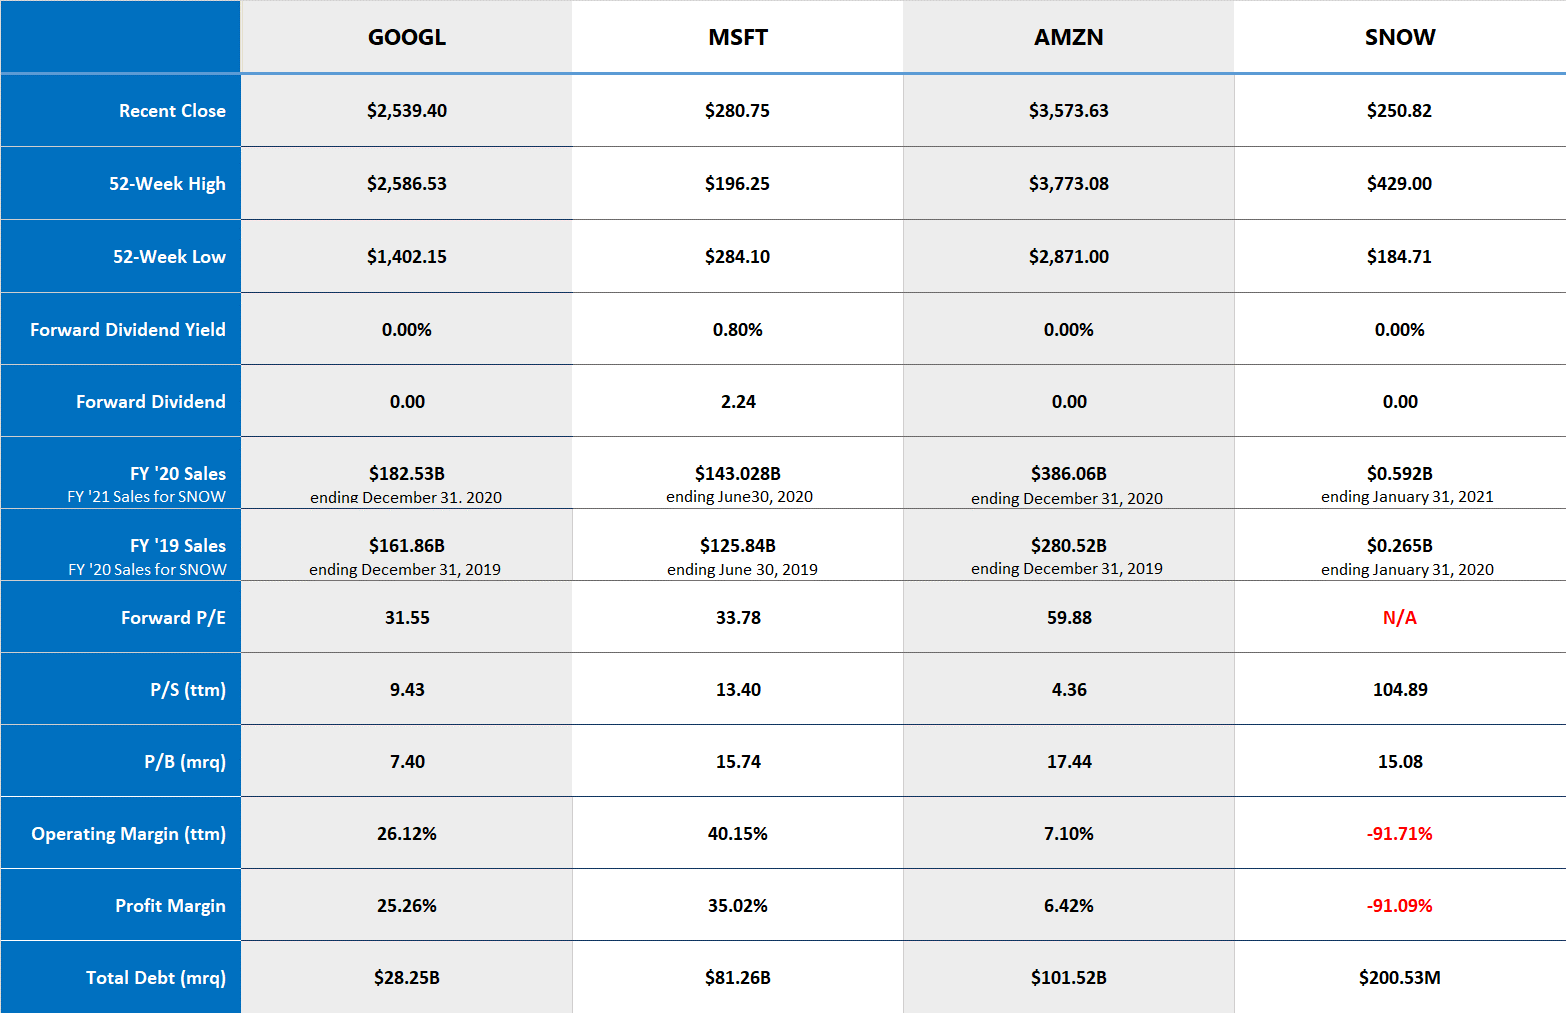Select MSFT FY '20 sales $143.028B
1566x1013 pixels.
[738, 474]
